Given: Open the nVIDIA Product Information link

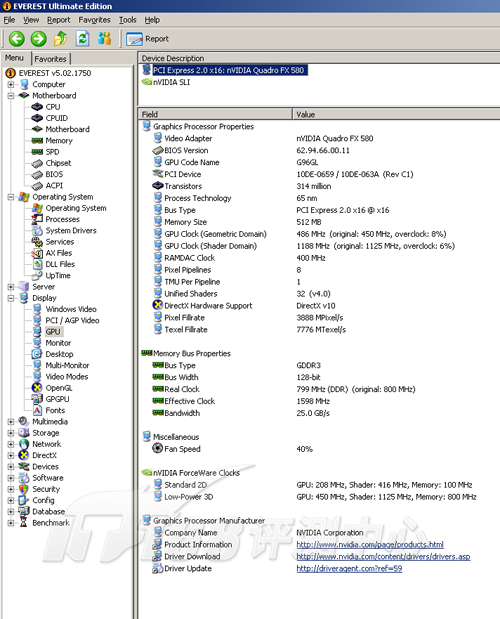Looking at the screenshot, I should tap(370, 544).
